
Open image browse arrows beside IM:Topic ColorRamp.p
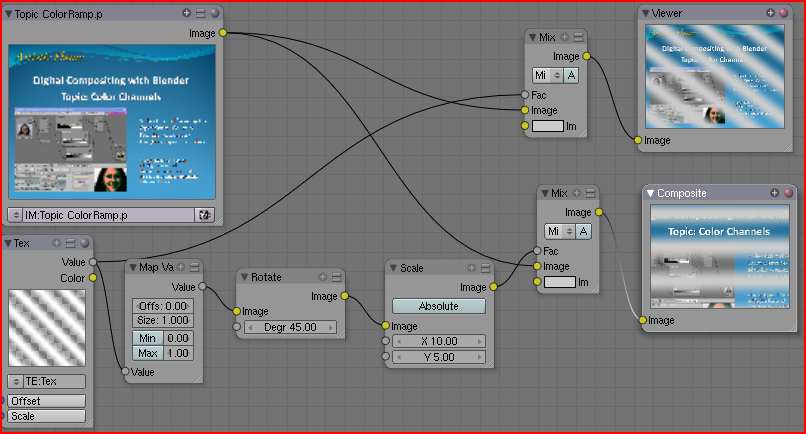[x=16, y=215]
